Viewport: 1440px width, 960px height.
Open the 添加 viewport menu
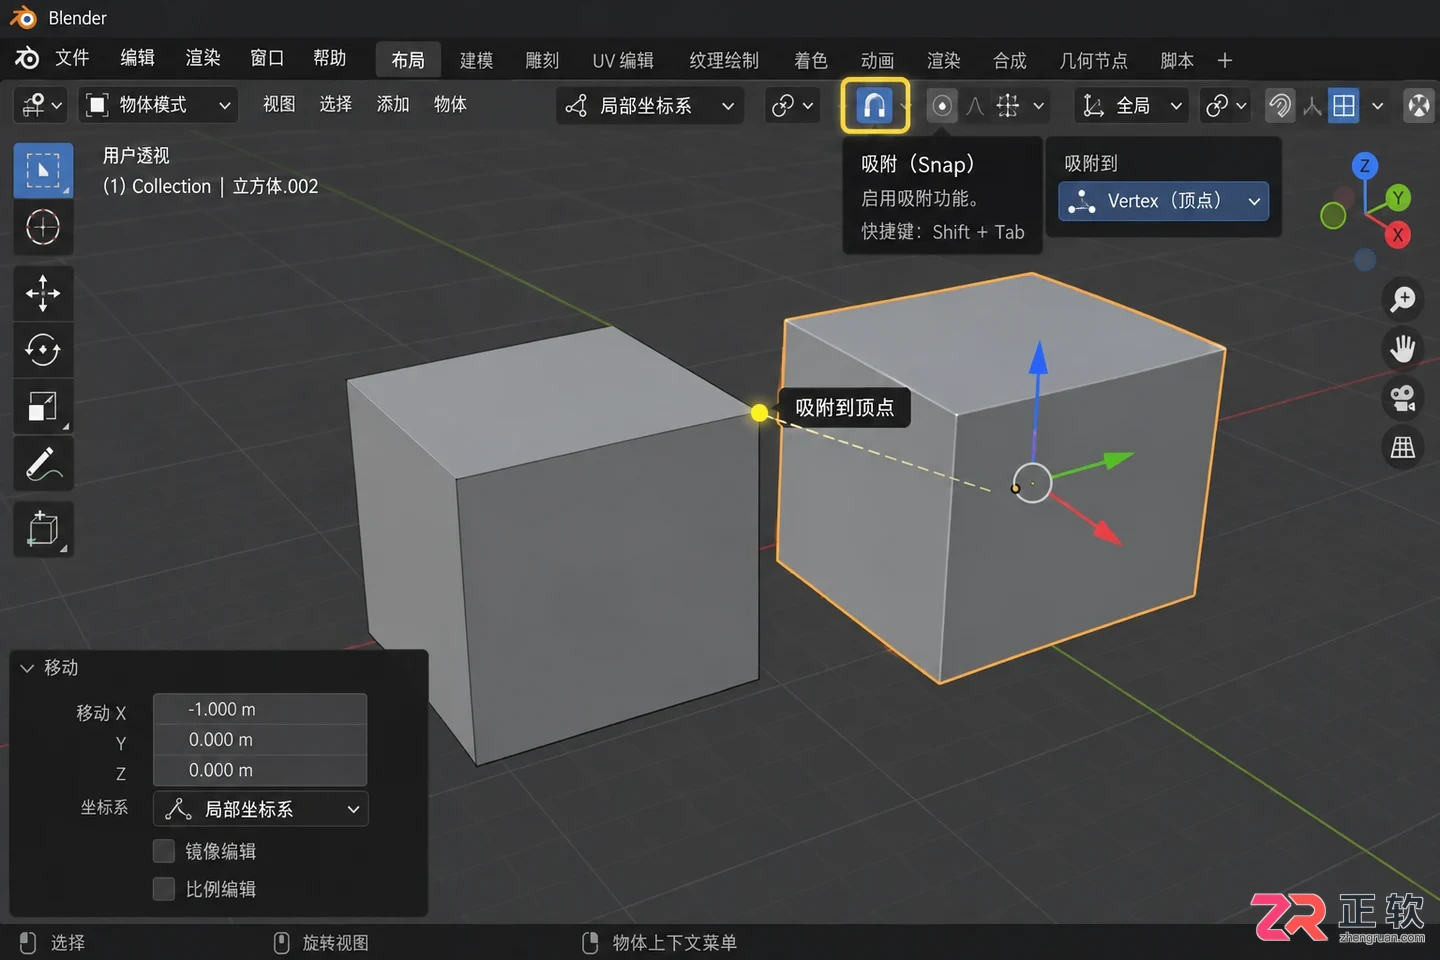pos(393,104)
